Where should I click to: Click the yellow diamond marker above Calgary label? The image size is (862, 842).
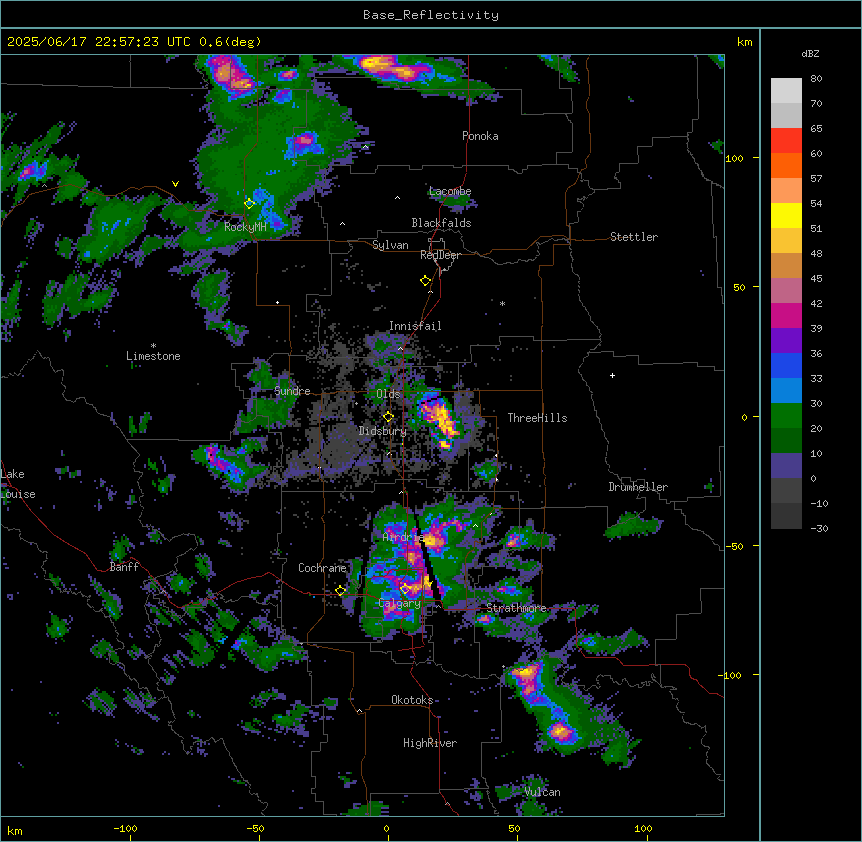coord(405,589)
